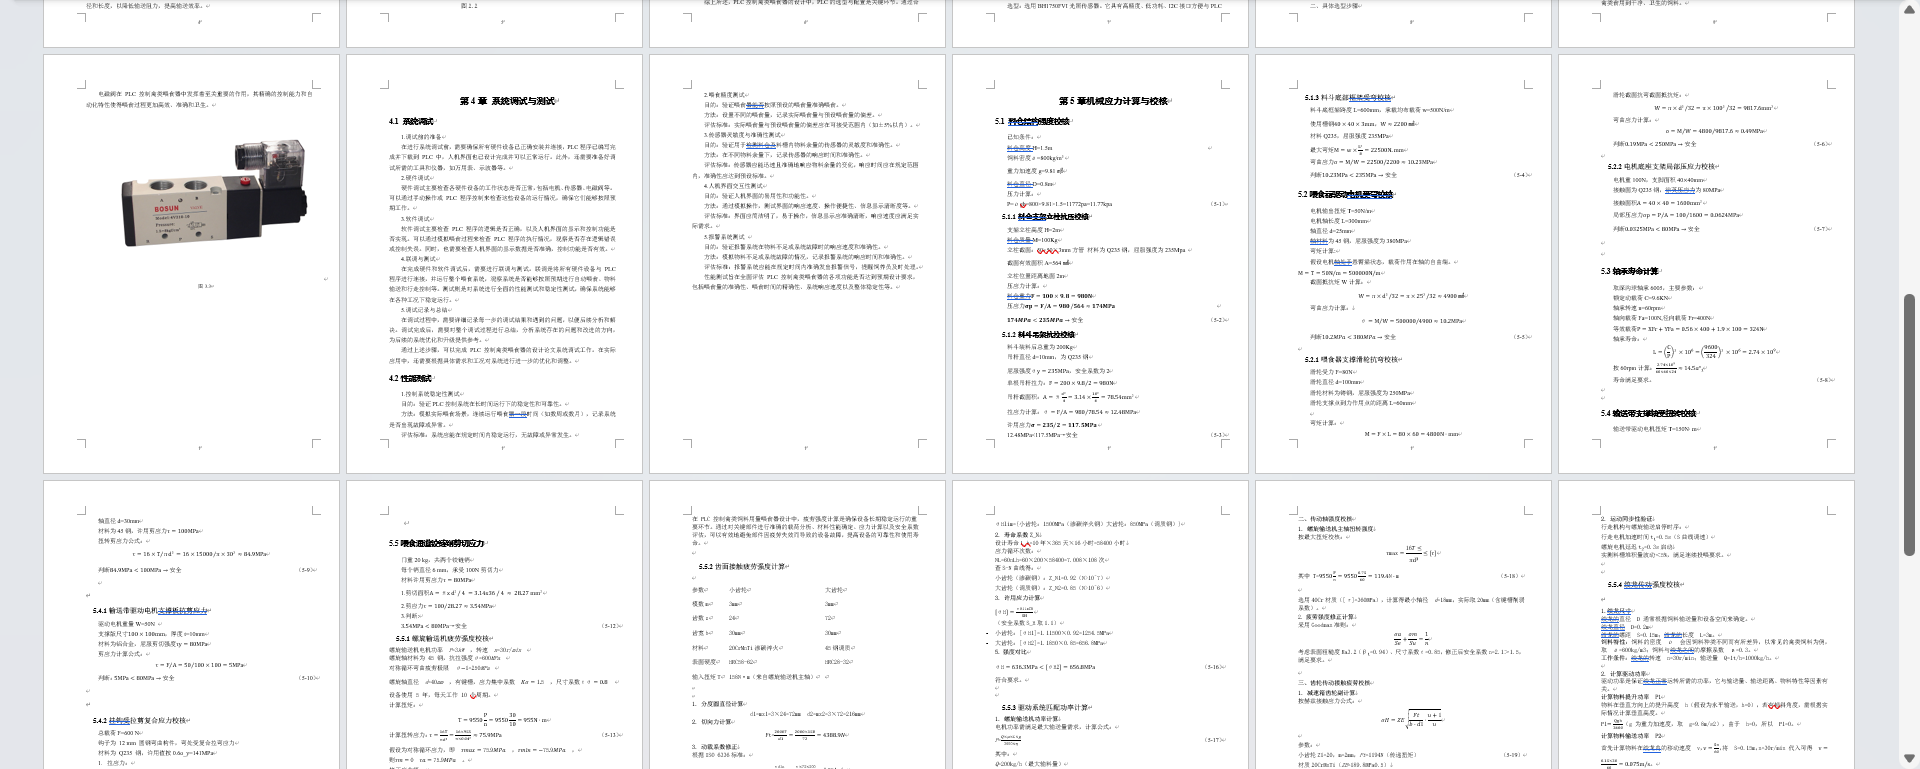The height and width of the screenshot is (769, 1920).
Task: Click the subheading '5.5.1 螺旋输送机疲劳强度校核'
Action: (x=443, y=638)
